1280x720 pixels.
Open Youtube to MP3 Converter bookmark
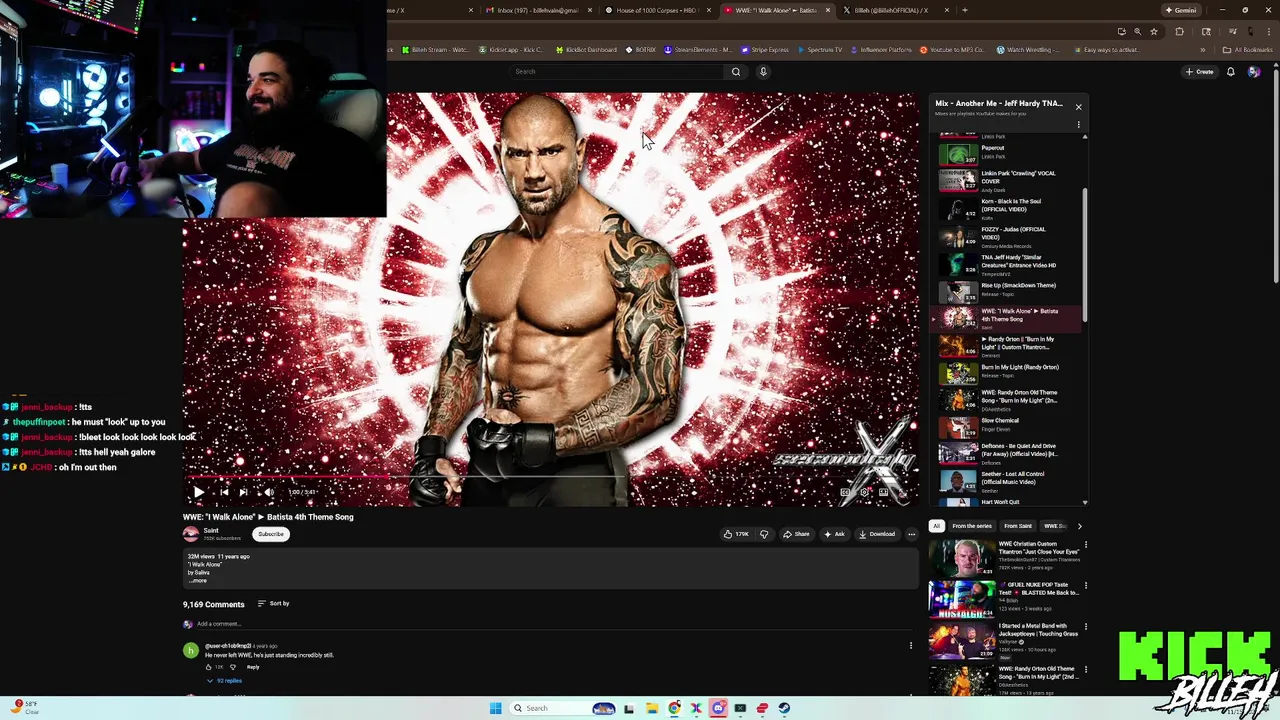tap(952, 49)
